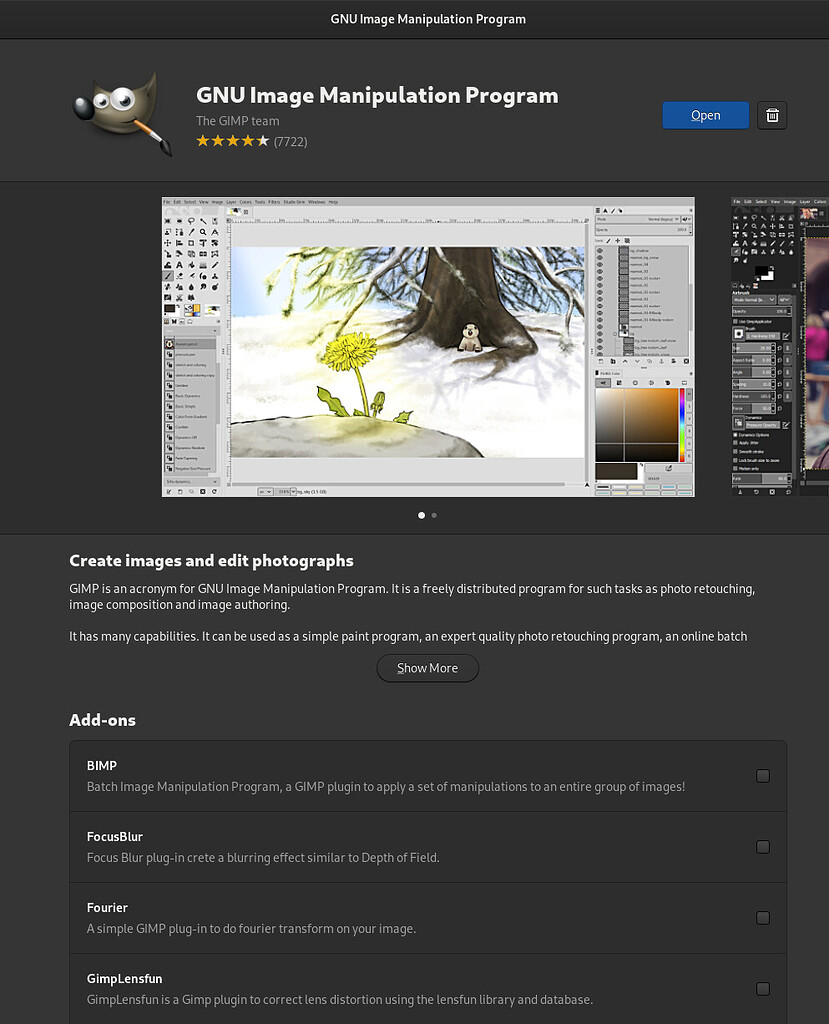
Task: Click the Add-ons section heading
Action: click(102, 720)
